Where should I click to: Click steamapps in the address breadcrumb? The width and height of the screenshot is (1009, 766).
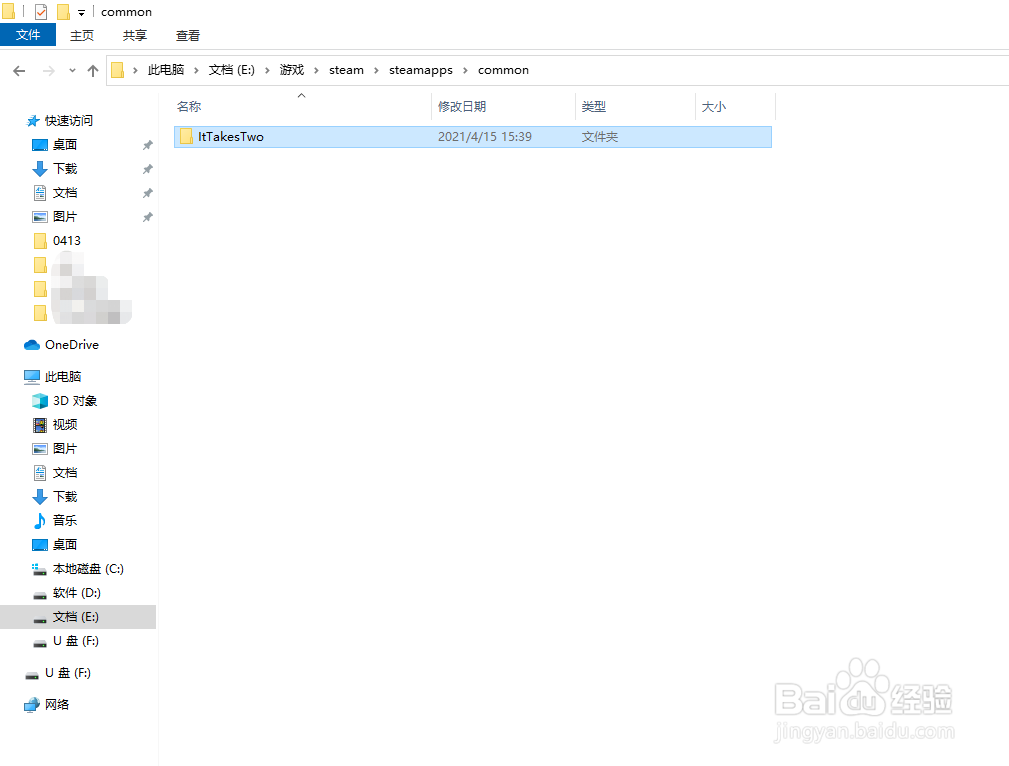pos(421,70)
